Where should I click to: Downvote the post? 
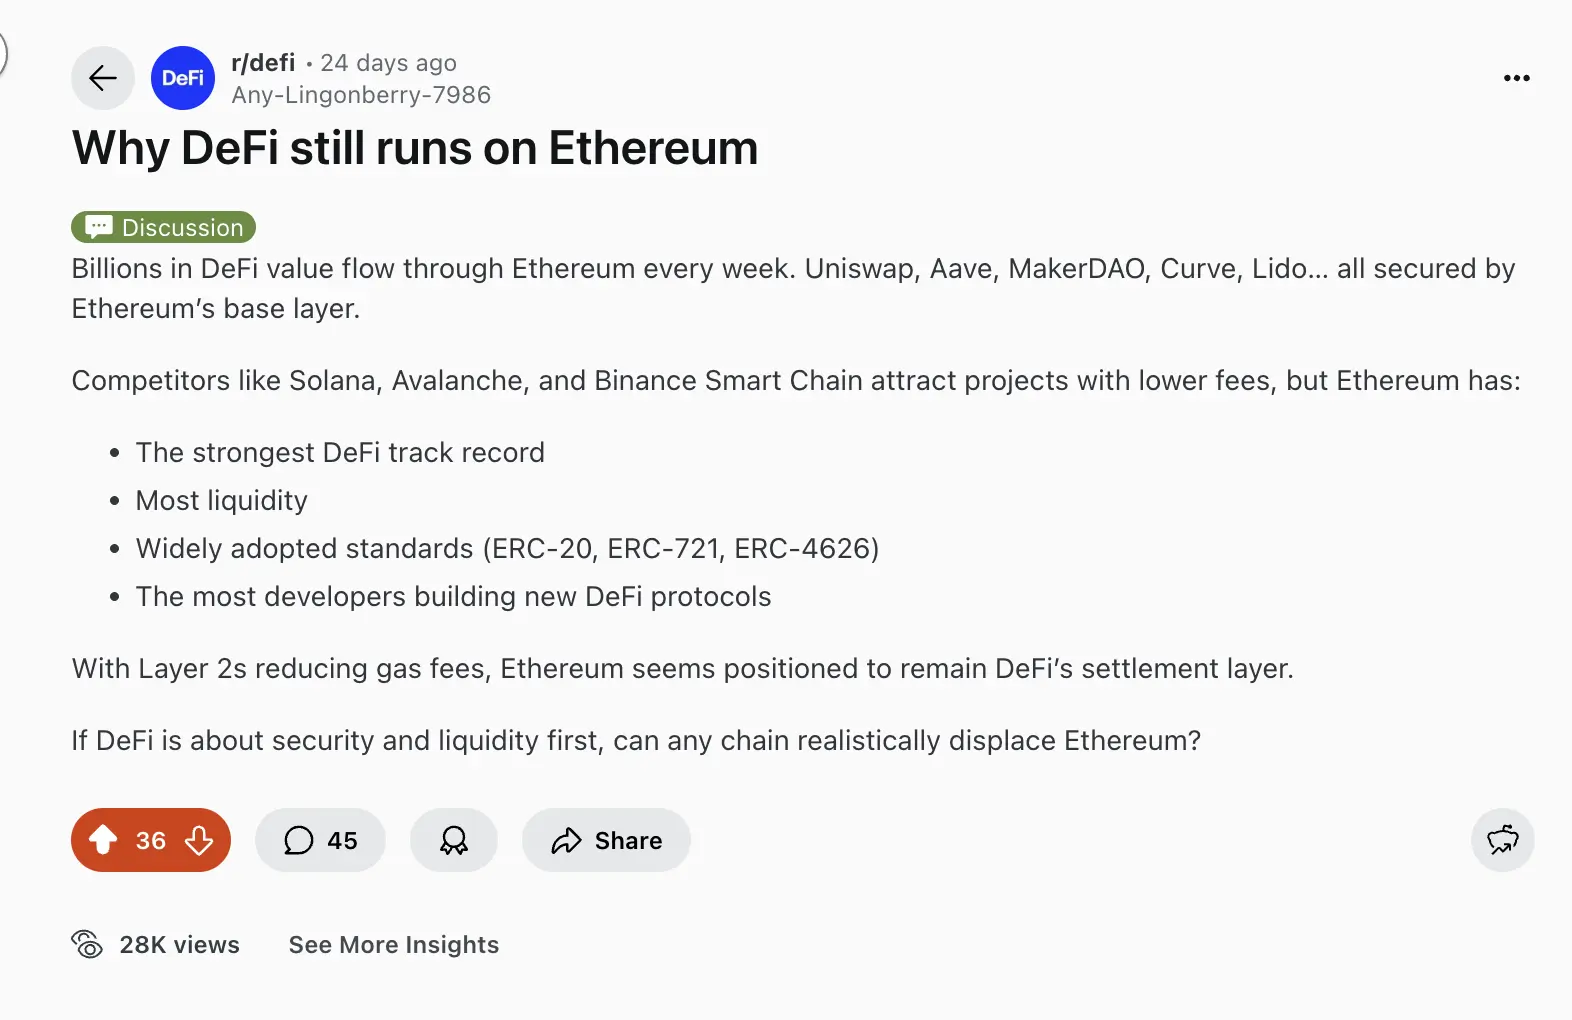(199, 840)
